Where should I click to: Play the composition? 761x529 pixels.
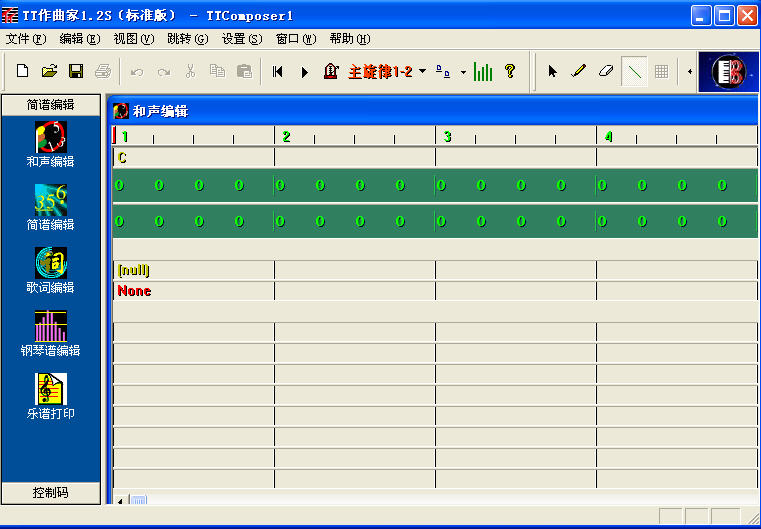304,72
